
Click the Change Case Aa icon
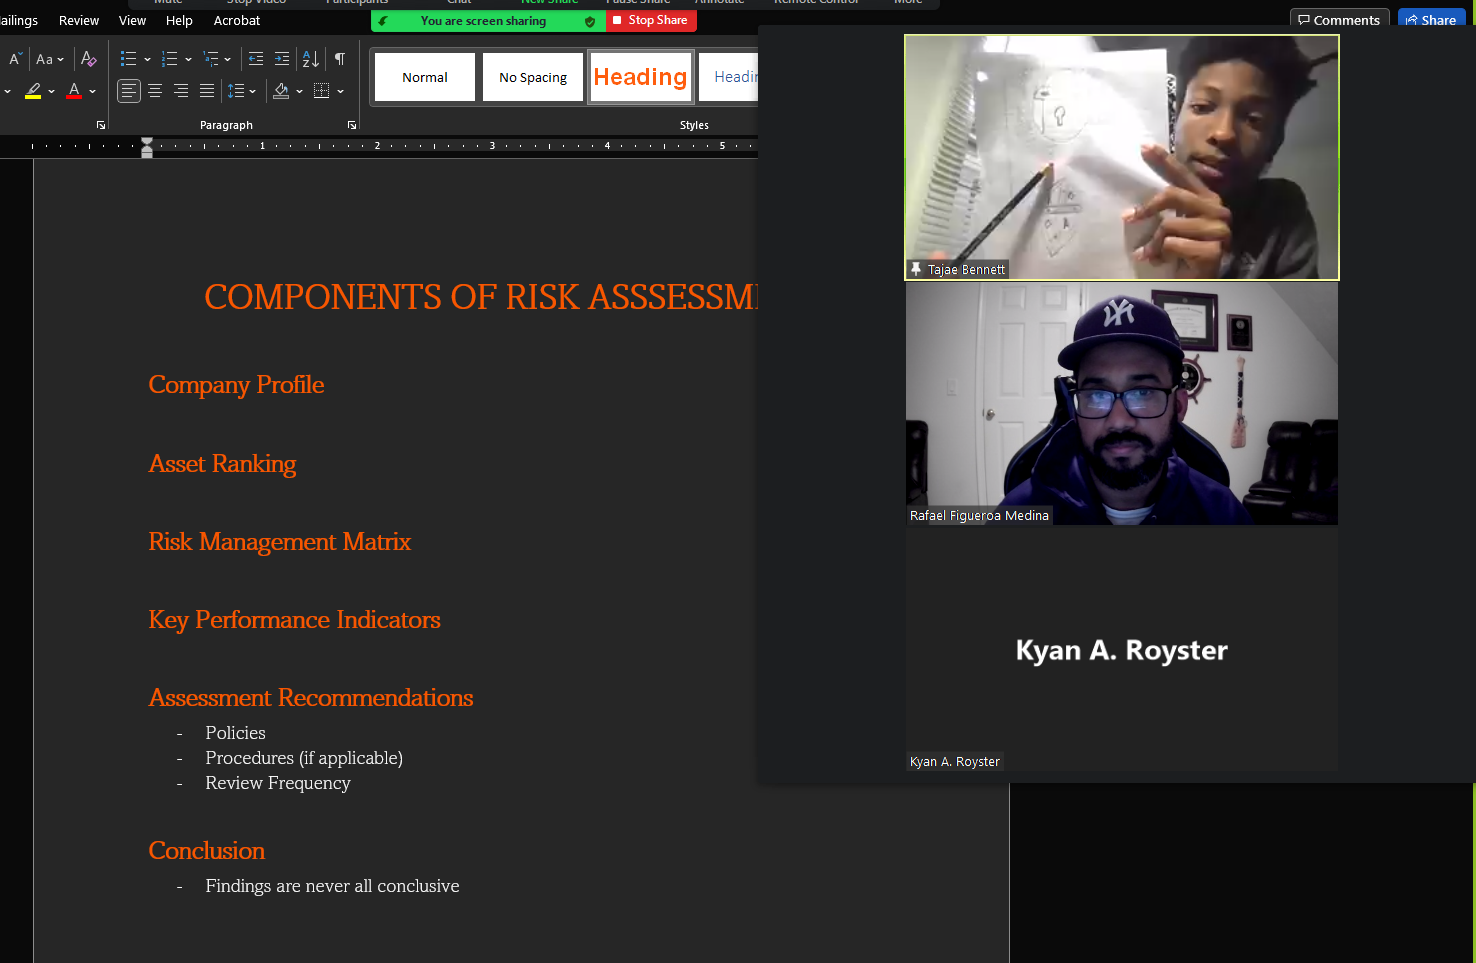(44, 59)
